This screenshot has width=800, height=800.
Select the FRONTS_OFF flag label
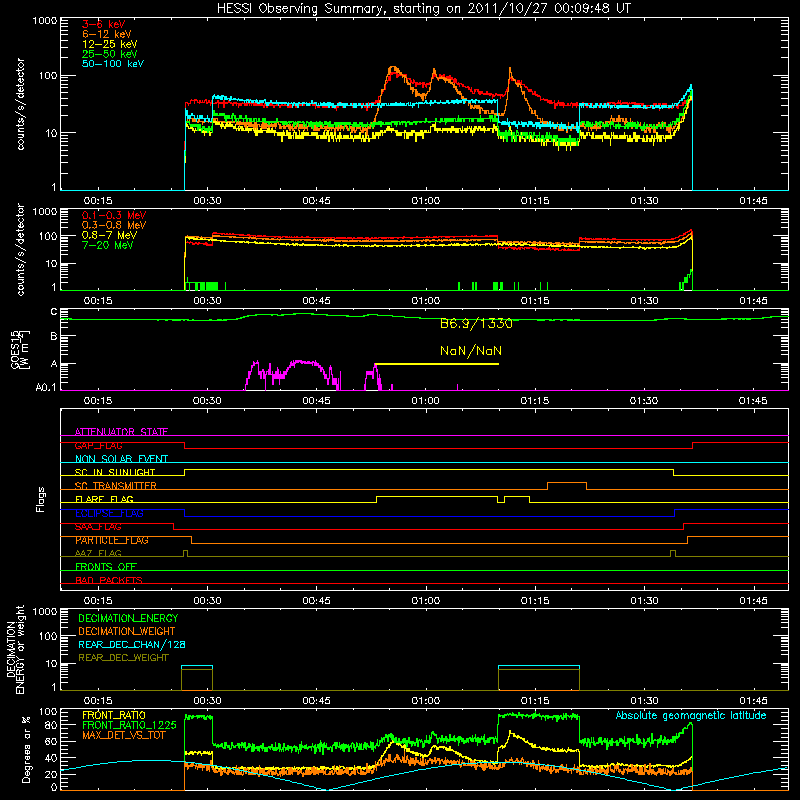[106, 567]
